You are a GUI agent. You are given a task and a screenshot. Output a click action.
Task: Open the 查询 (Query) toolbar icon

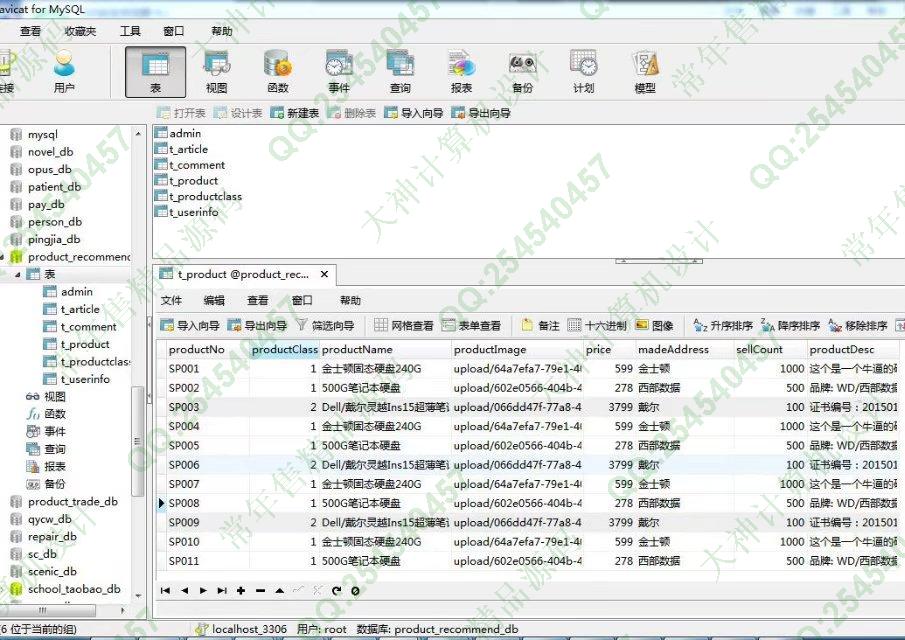pyautogui.click(x=400, y=72)
